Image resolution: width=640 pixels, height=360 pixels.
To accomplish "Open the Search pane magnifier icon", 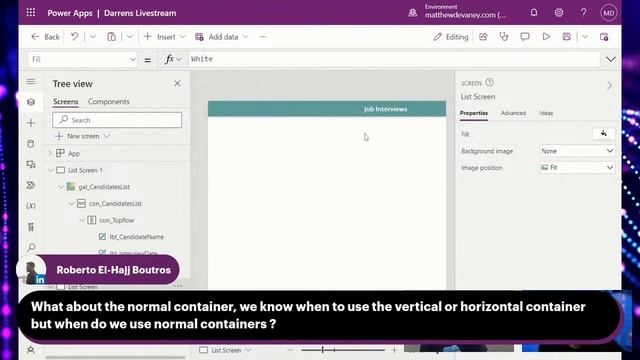I will pos(31,247).
